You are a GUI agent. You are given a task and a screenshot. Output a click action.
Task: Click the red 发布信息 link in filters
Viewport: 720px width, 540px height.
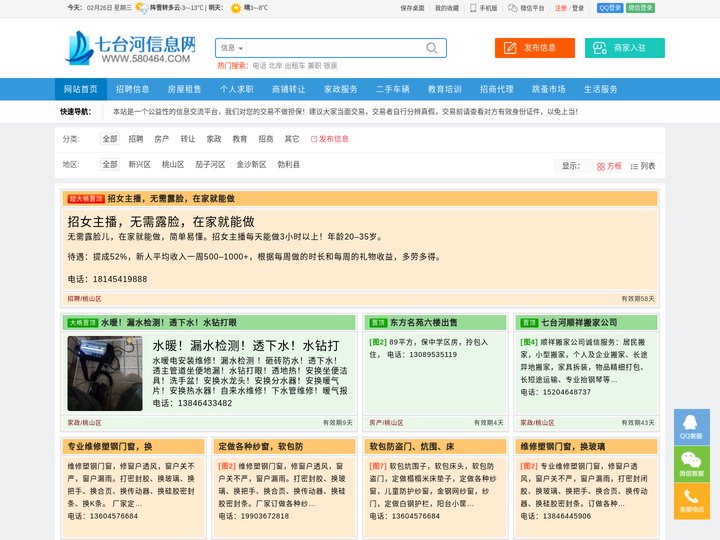330,139
